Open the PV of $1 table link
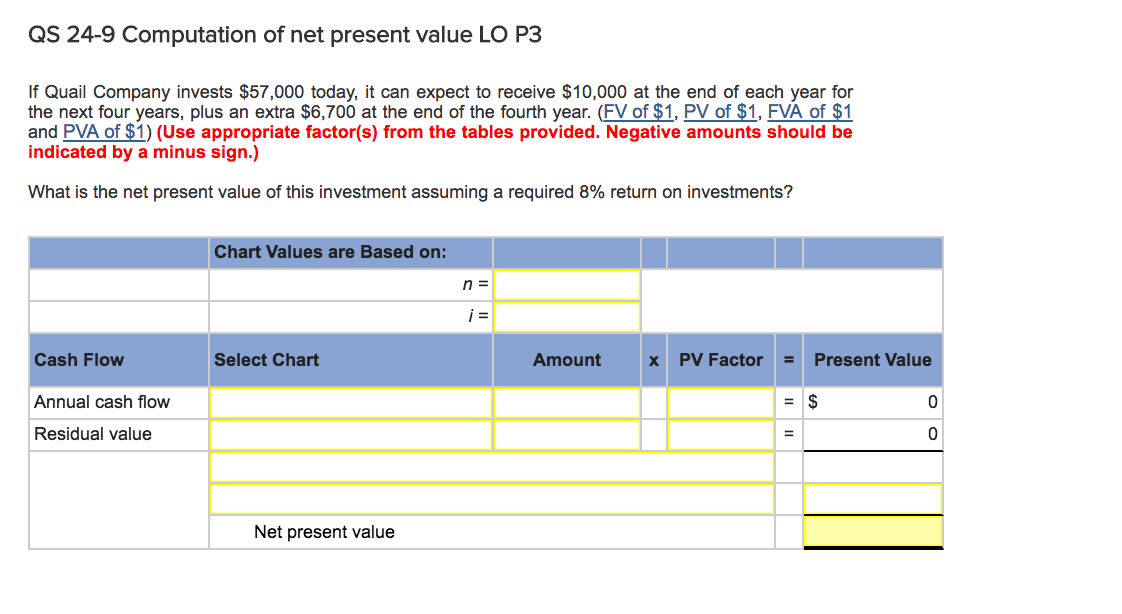Image resolution: width=1122 pixels, height=614 pixels. pos(721,112)
